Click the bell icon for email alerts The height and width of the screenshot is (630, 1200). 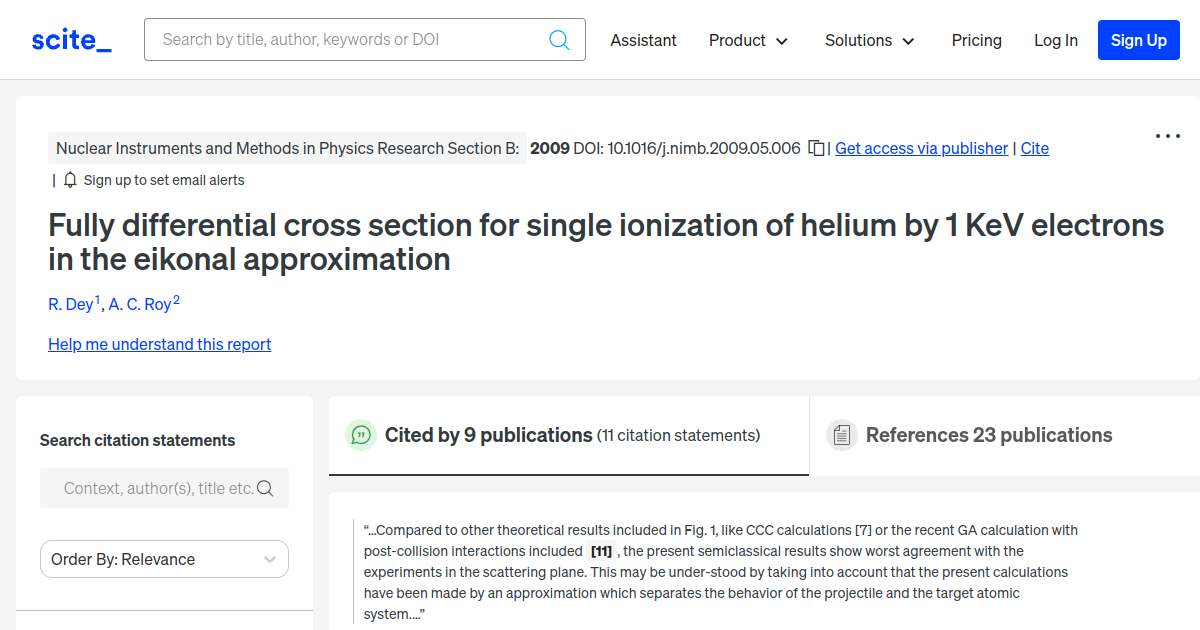(x=70, y=180)
